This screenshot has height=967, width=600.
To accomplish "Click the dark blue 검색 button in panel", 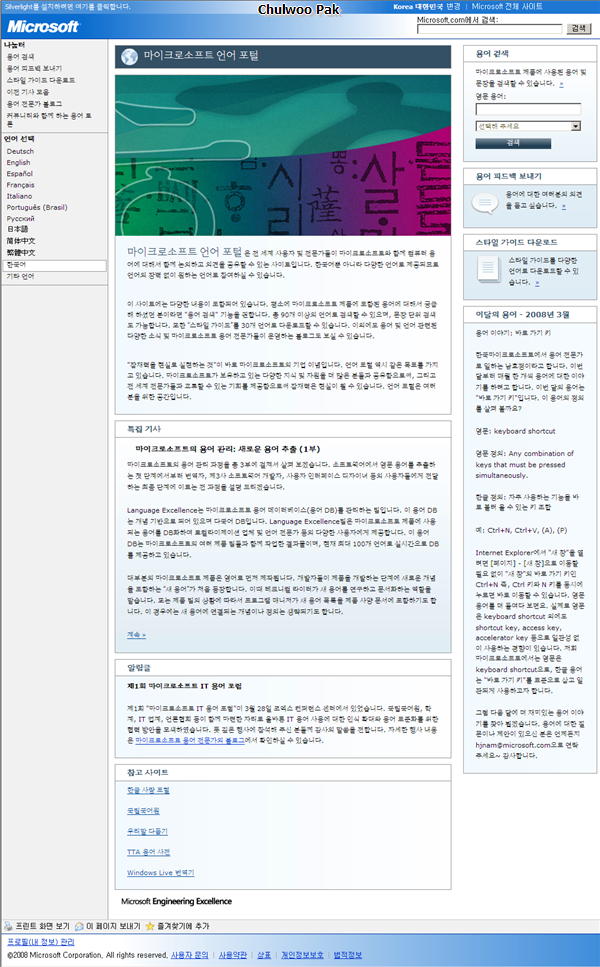I will tap(513, 143).
